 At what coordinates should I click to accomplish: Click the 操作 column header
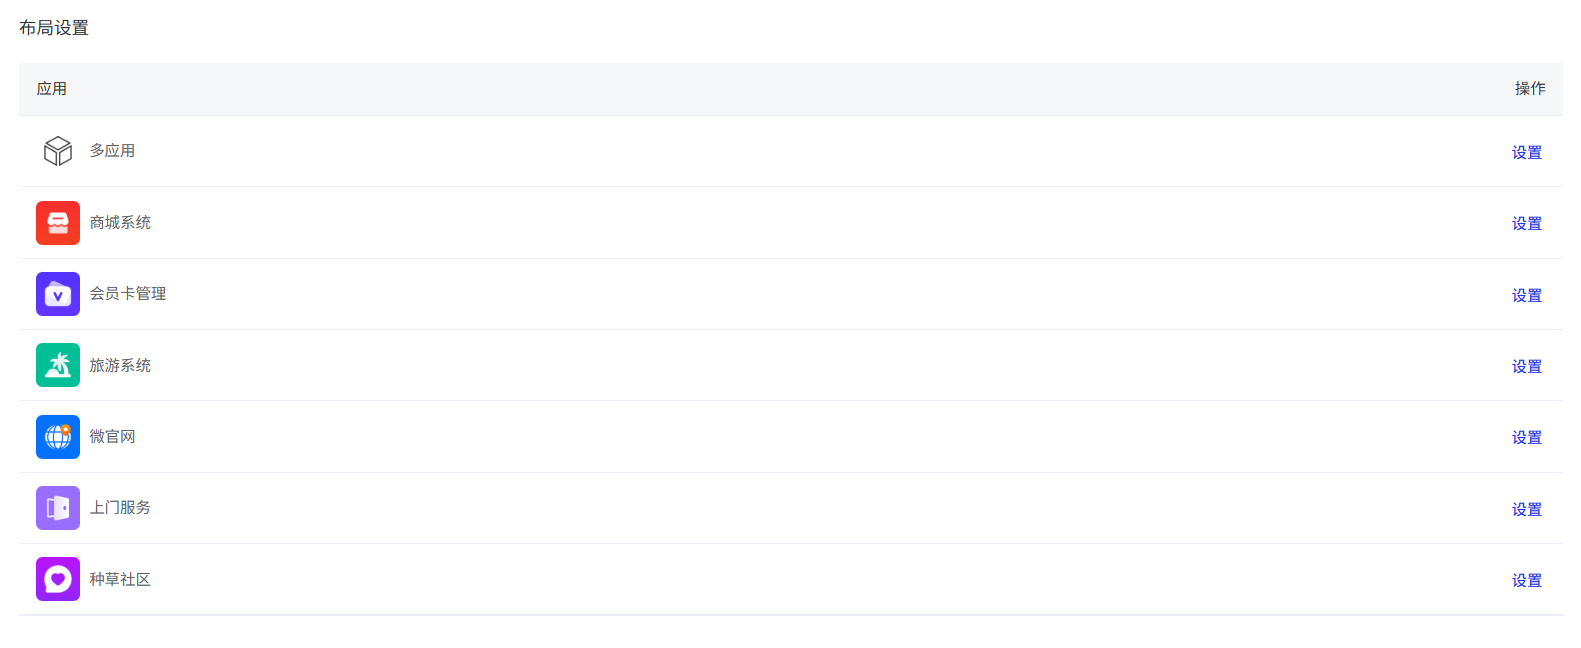(1530, 89)
